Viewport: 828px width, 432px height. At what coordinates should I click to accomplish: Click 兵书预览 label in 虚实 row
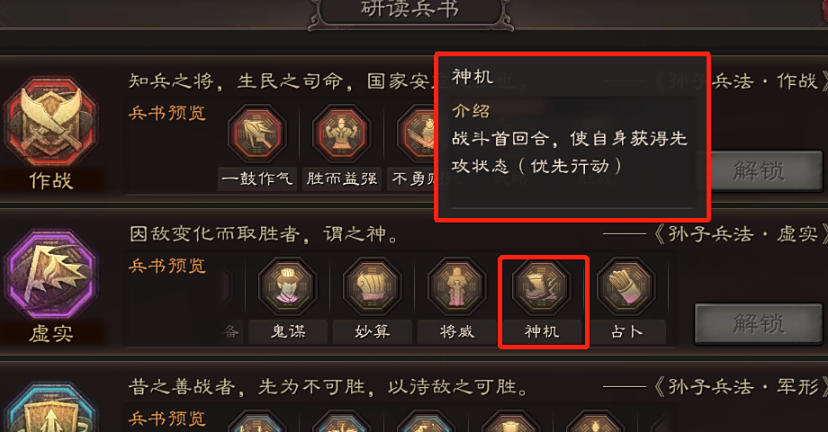[x=167, y=266]
